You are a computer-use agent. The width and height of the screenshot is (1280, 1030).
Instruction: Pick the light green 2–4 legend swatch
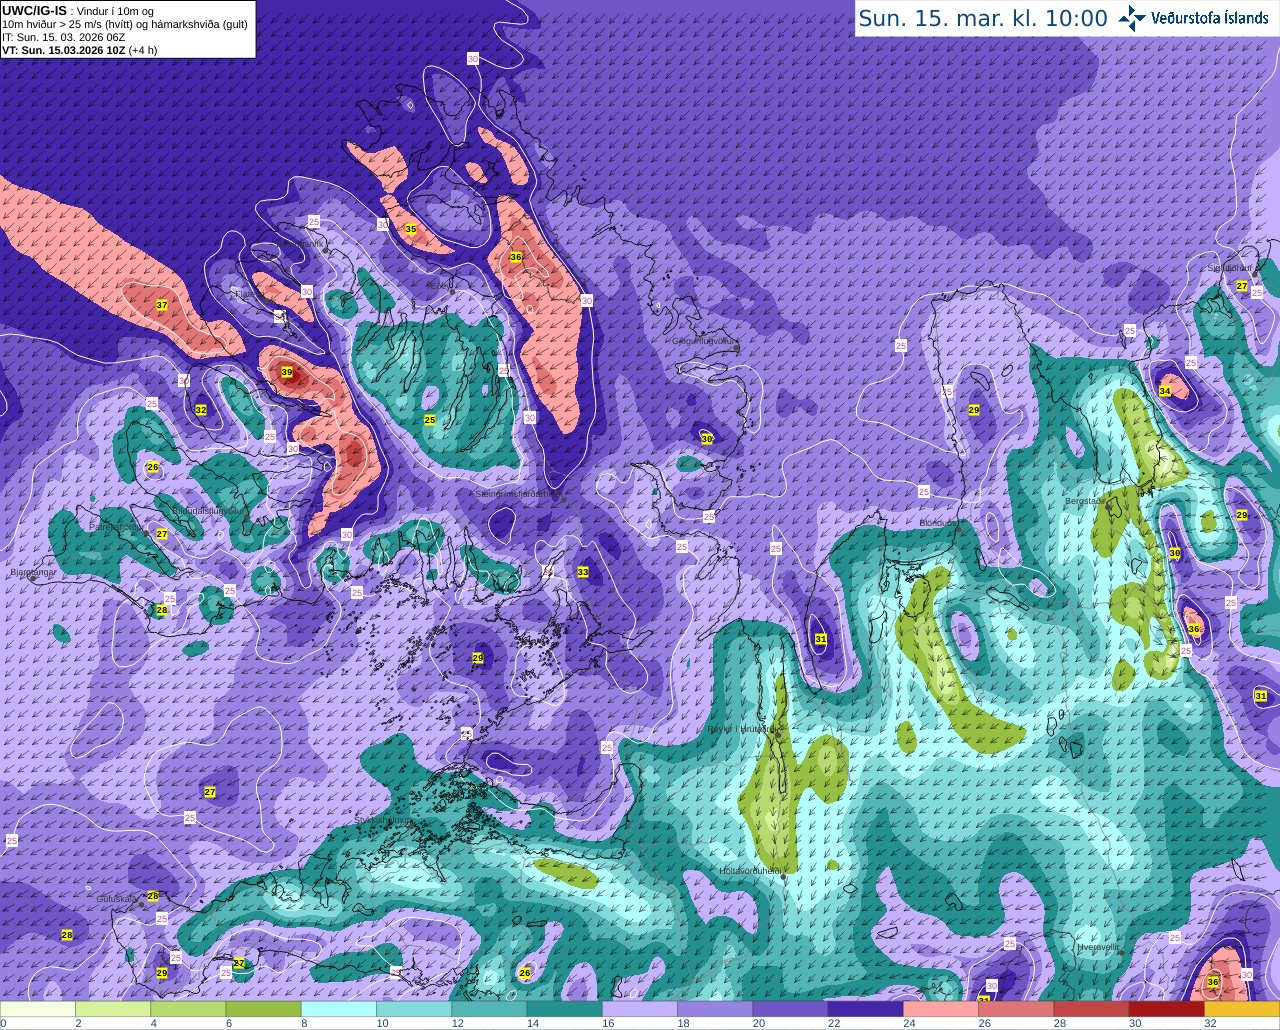[x=113, y=1009]
